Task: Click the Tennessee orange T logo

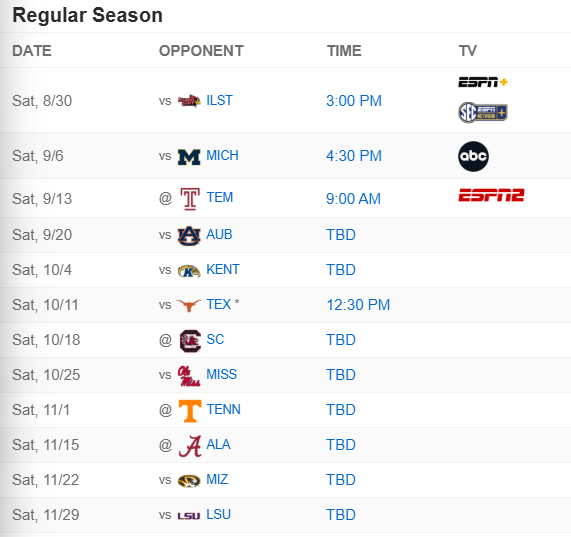Action: click(190, 411)
